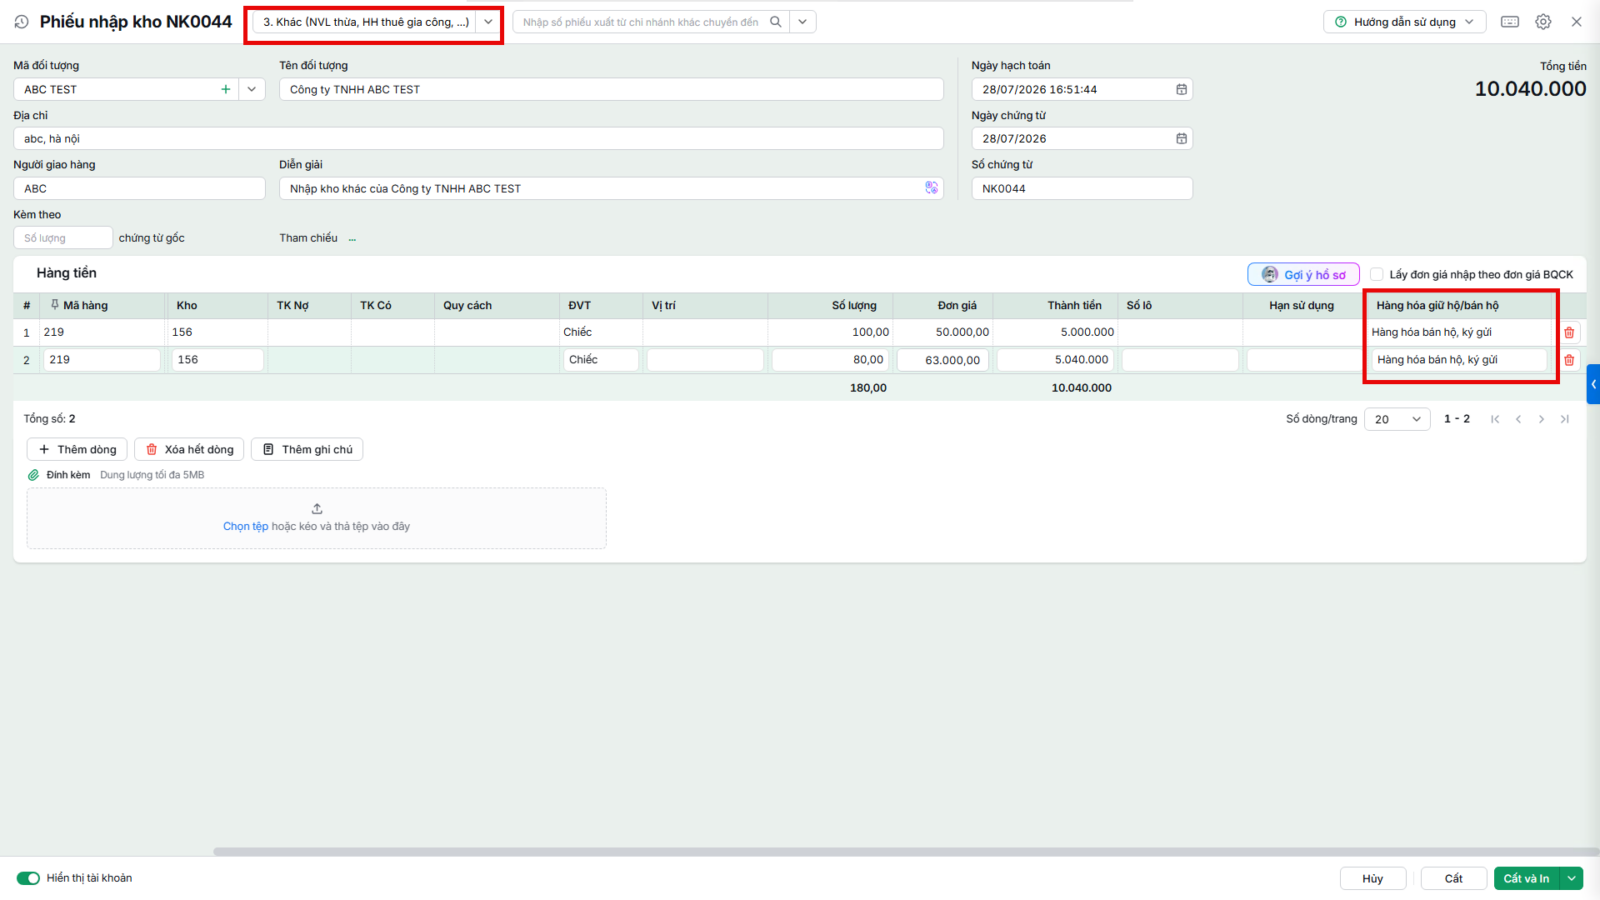Image resolution: width=1600 pixels, height=900 pixels.
Task: Click the Cất và In button
Action: coord(1527,878)
